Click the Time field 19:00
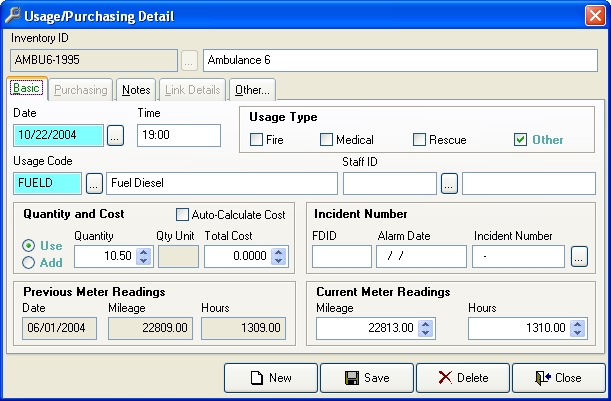This screenshot has height=401, width=611. point(179,136)
